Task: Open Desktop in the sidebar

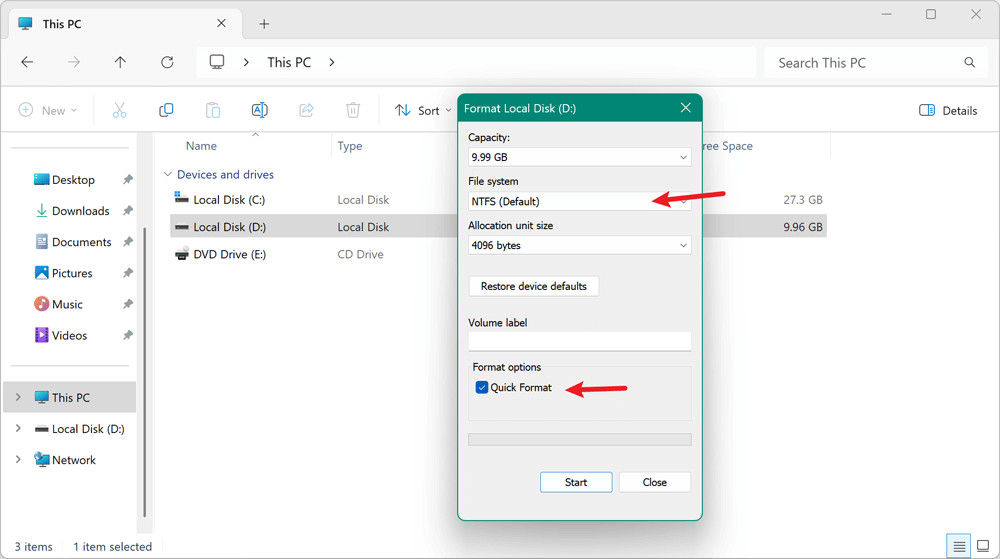Action: pos(73,180)
